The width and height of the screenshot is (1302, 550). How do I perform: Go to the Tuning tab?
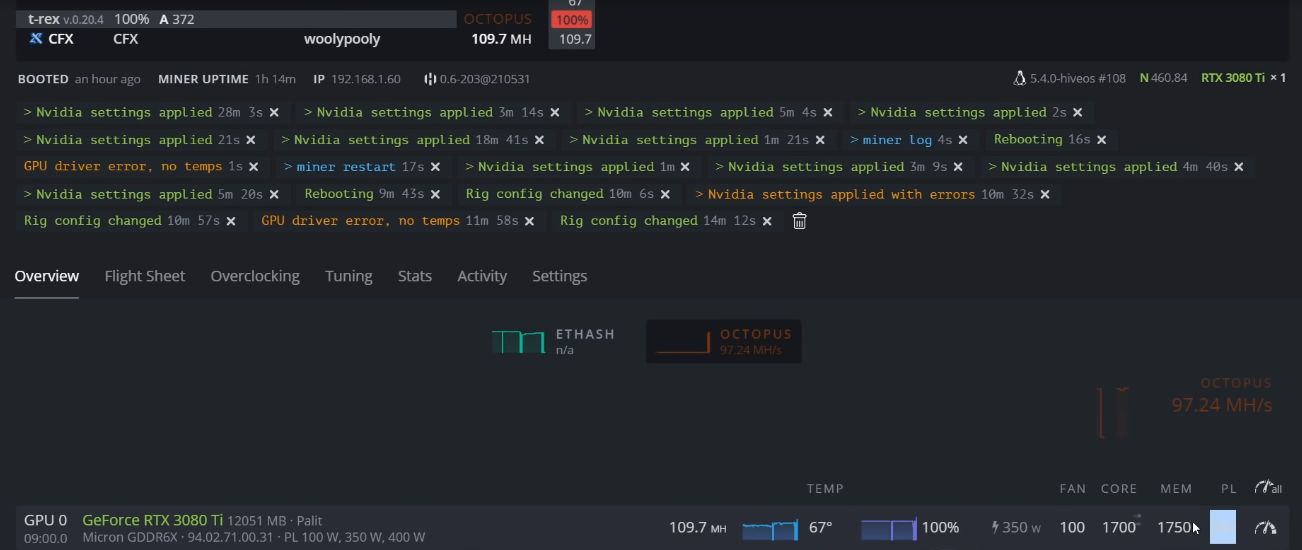[x=349, y=276]
